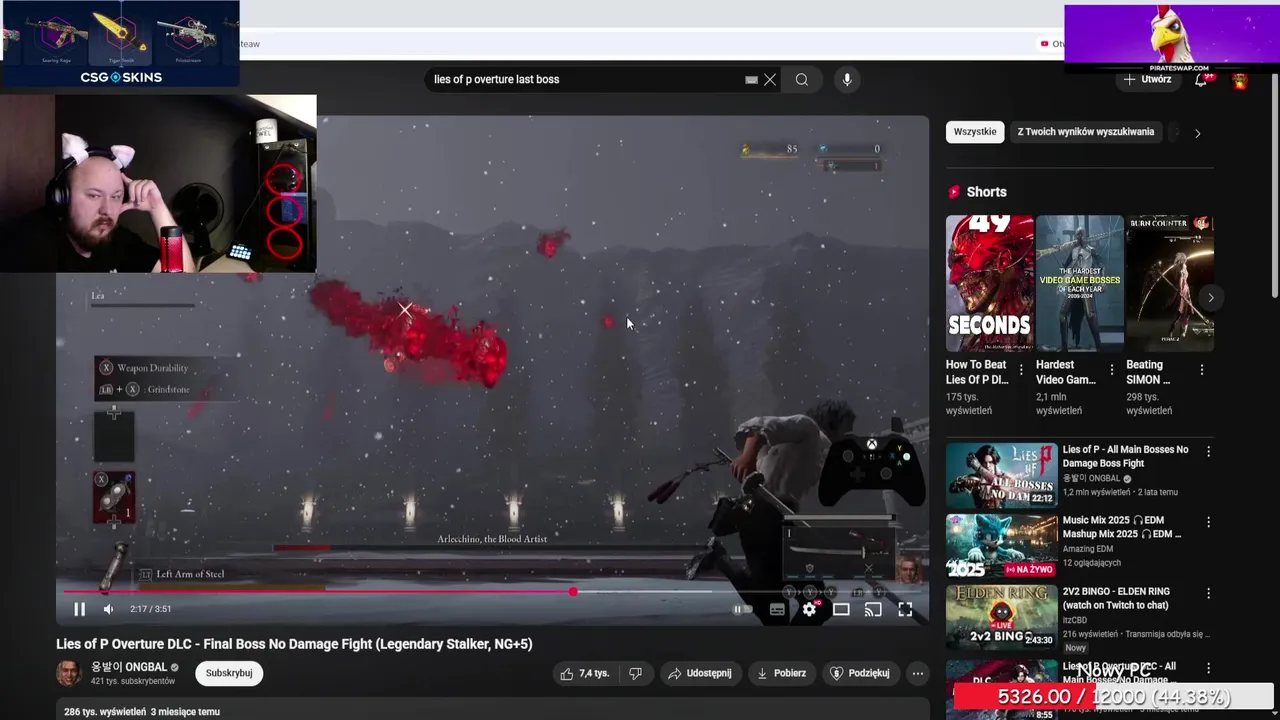This screenshot has width=1280, height=720.
Task: Open Short 'How To Beat Lies Of P' thumbnail
Action: [990, 283]
